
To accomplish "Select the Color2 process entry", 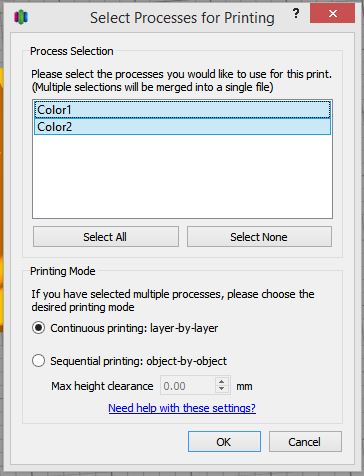I will tap(182, 127).
